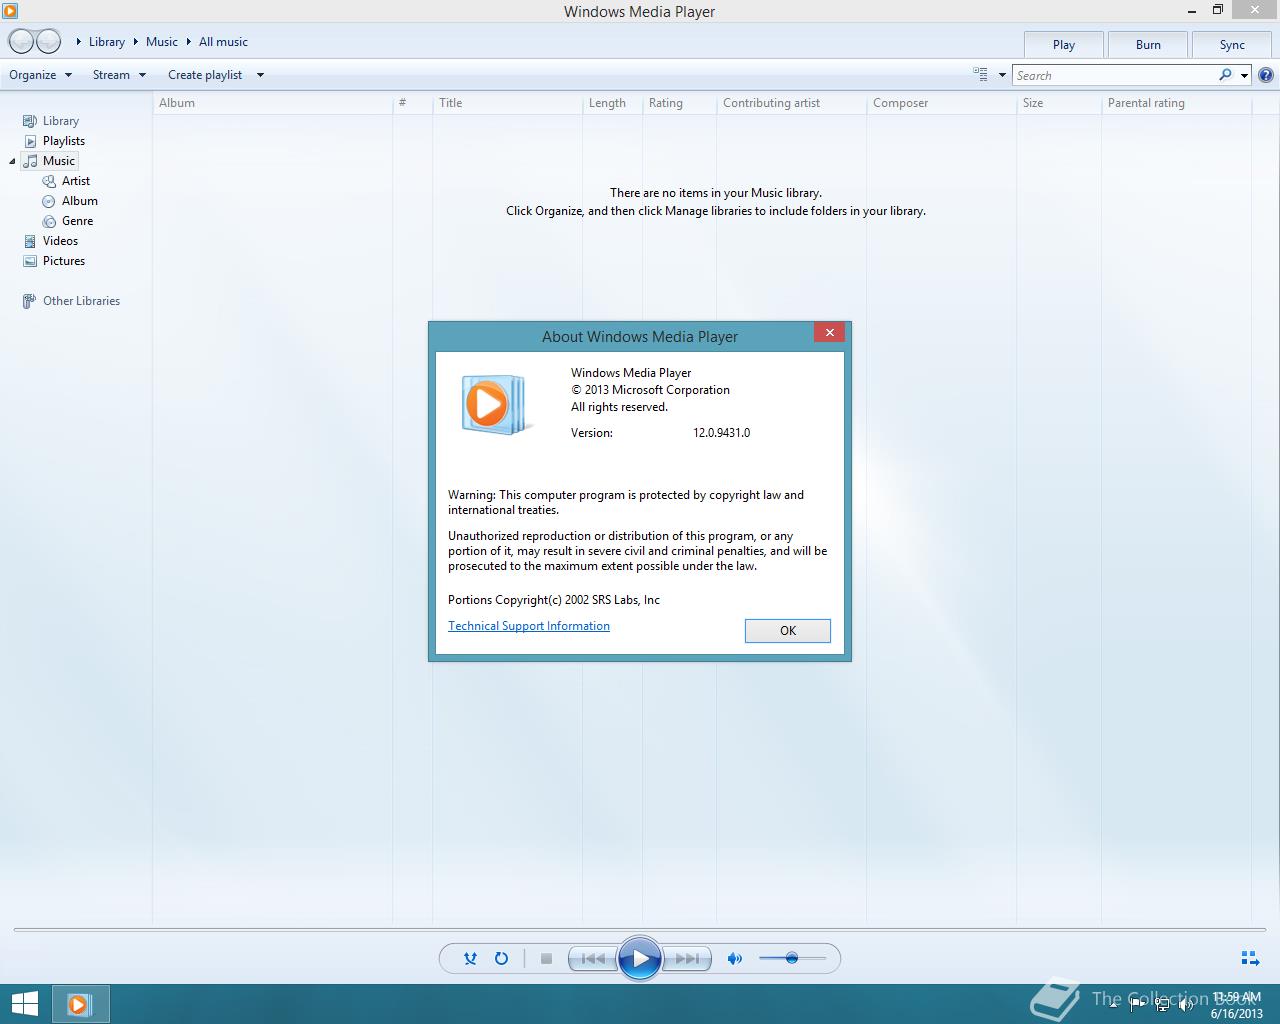Open the Organize menu
This screenshot has width=1280, height=1024.
[41, 75]
